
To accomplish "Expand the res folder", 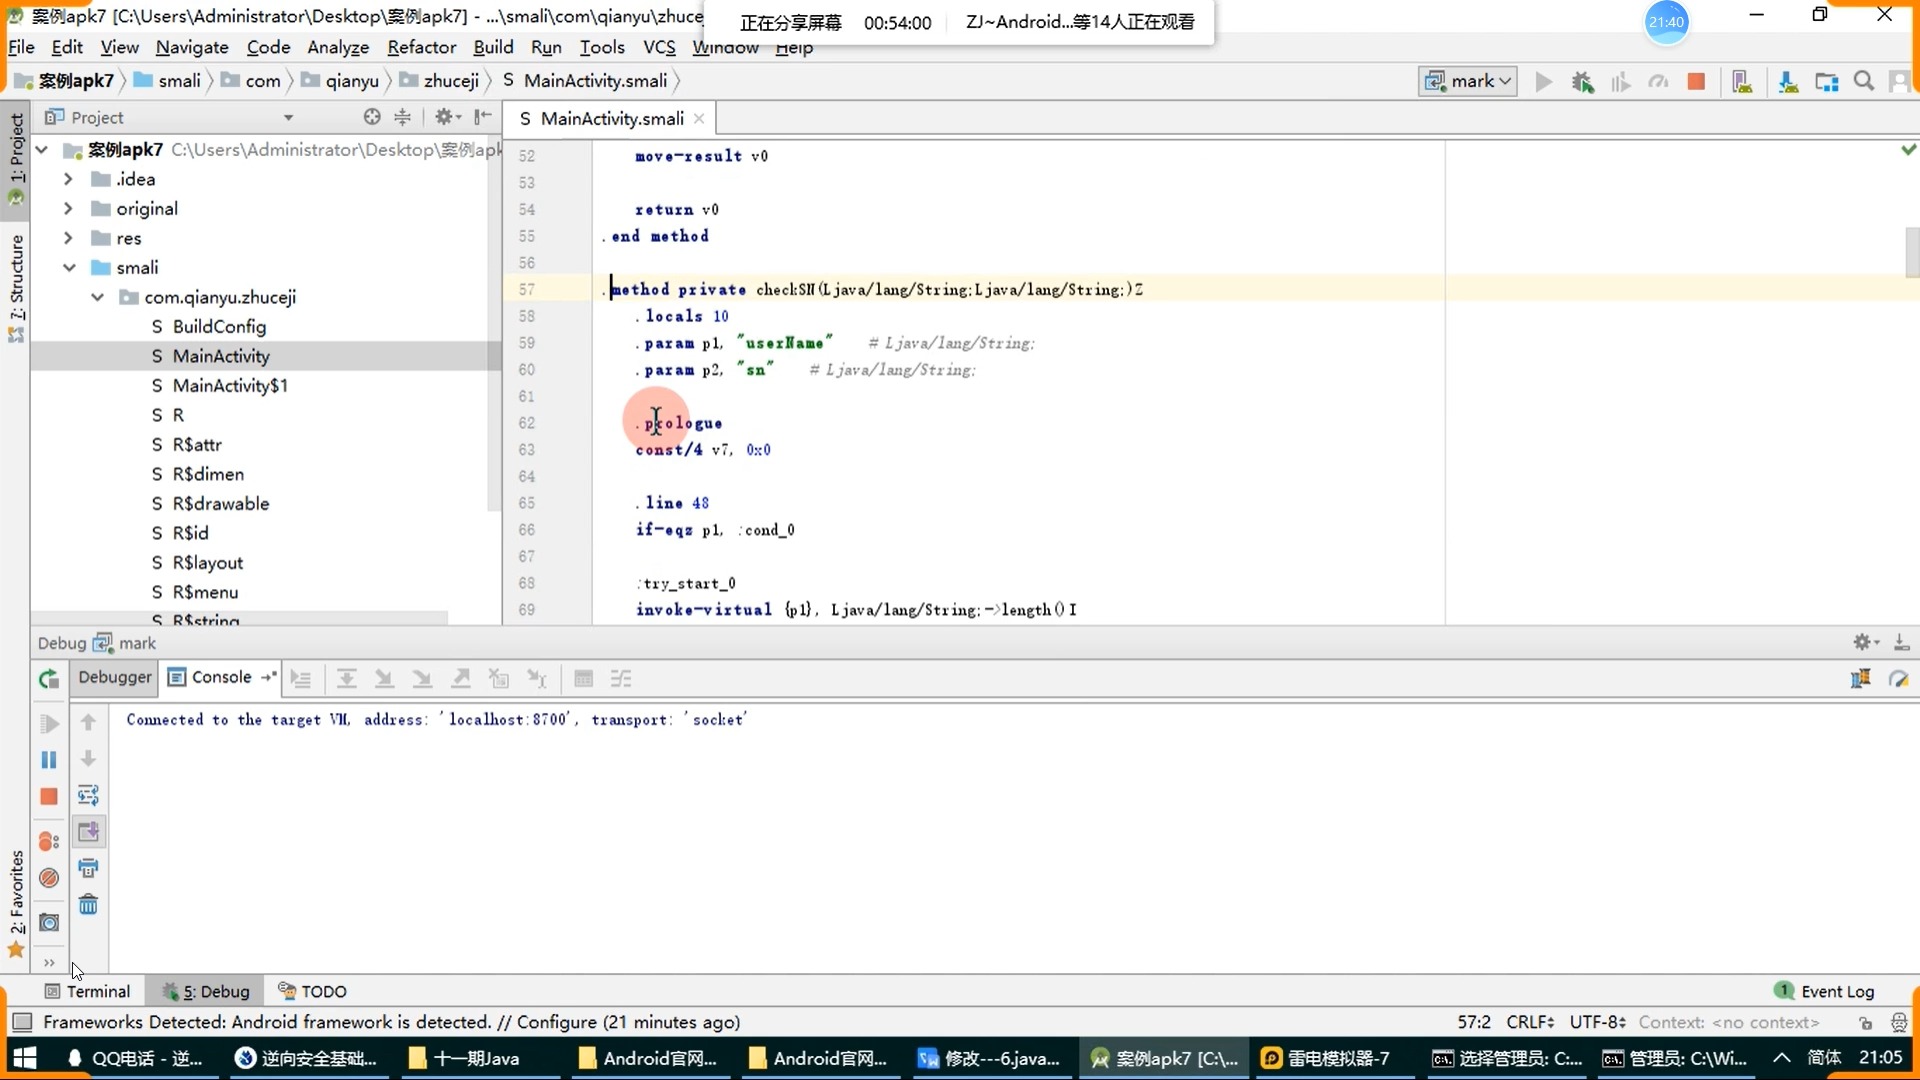I will [x=68, y=238].
